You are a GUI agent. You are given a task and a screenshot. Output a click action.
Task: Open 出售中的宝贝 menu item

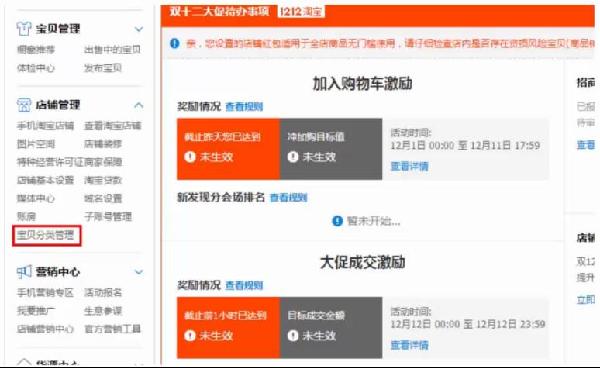pyautogui.click(x=112, y=50)
